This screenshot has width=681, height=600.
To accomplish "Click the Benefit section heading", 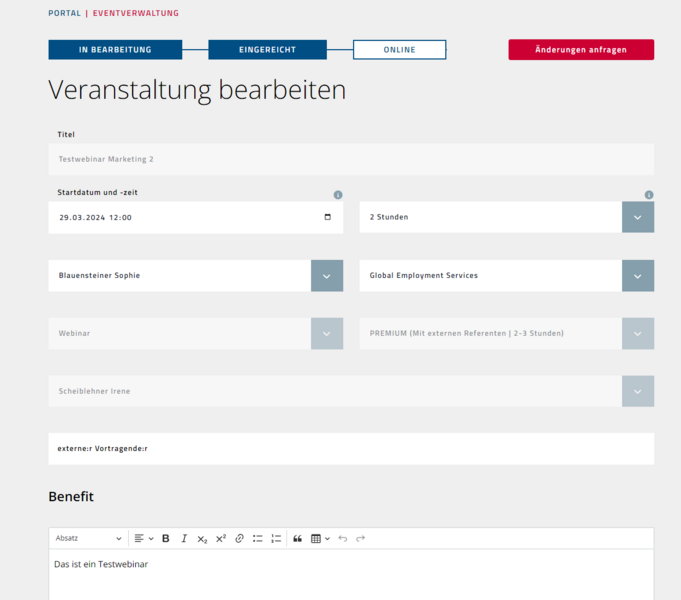I will 71,496.
